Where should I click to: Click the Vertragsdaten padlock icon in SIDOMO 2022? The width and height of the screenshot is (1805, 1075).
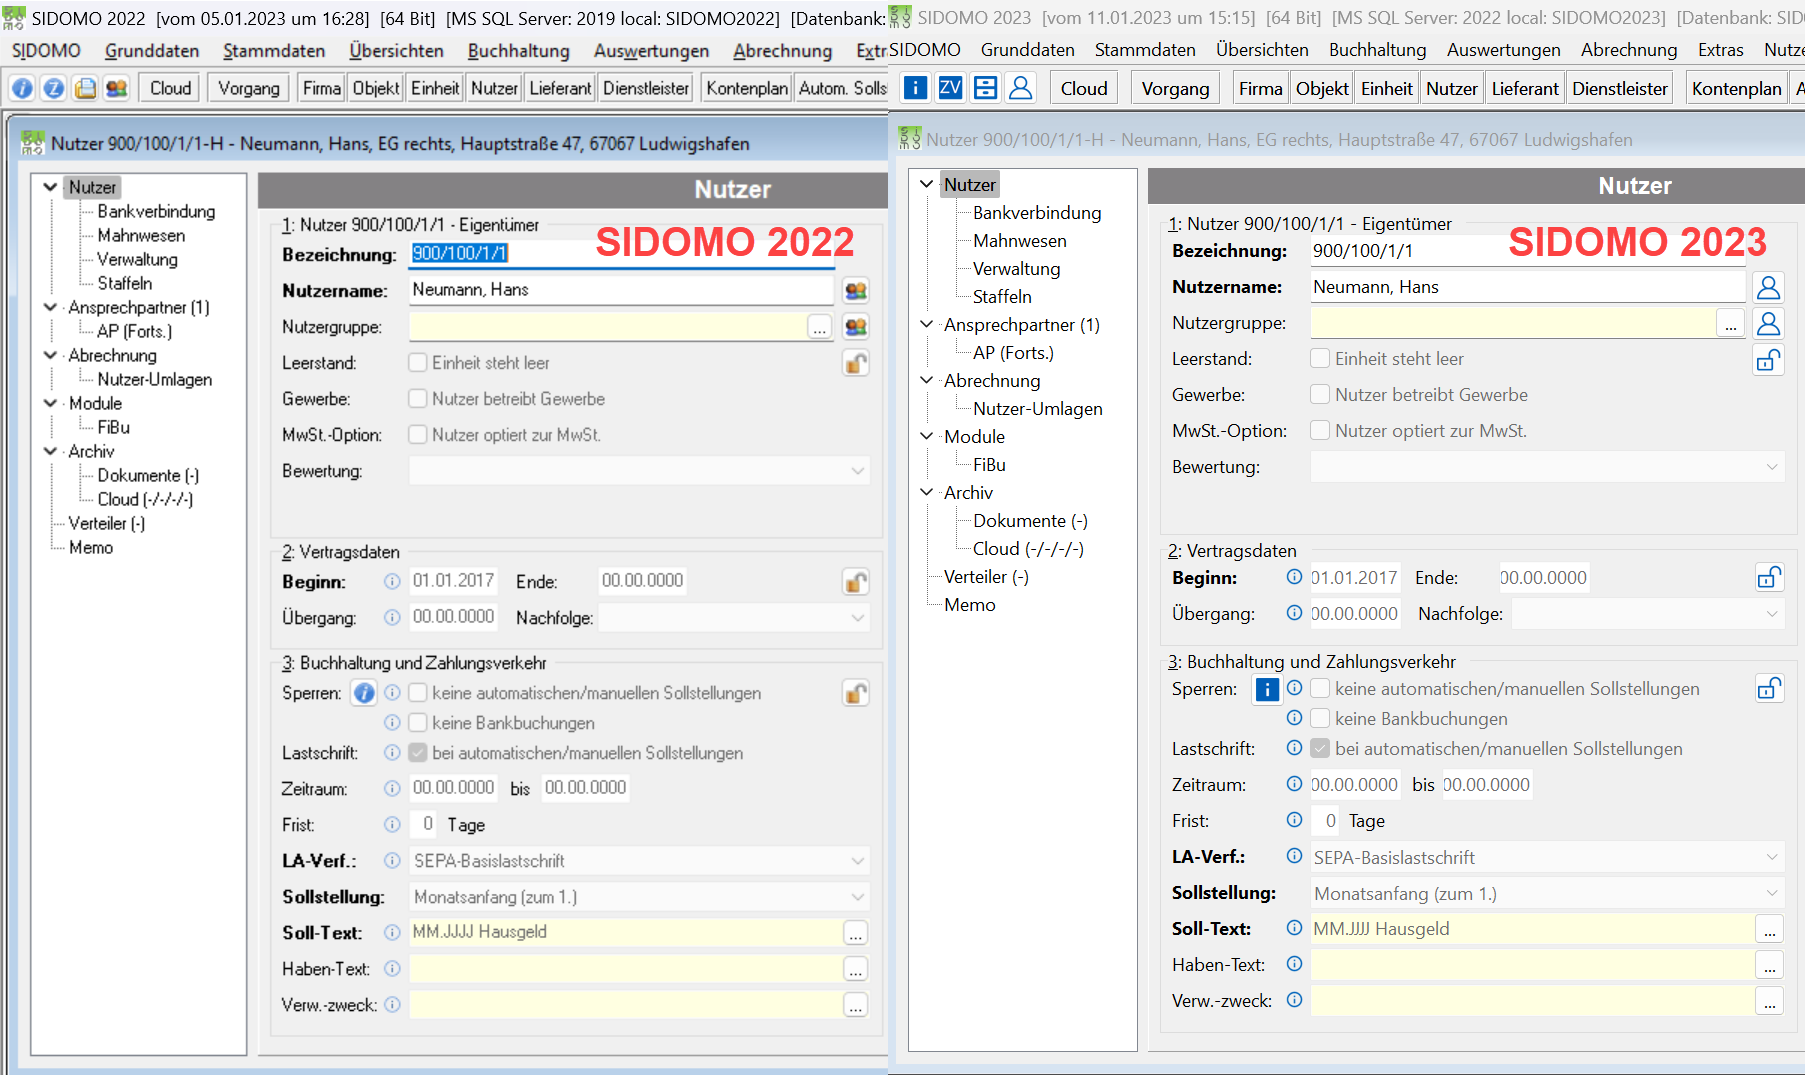(x=856, y=582)
